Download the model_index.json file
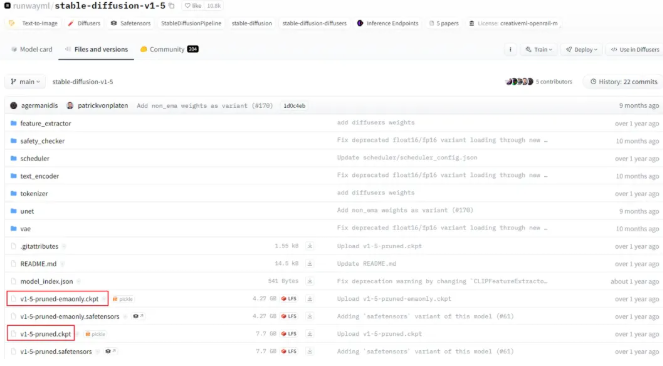663x366 pixels. point(310,281)
